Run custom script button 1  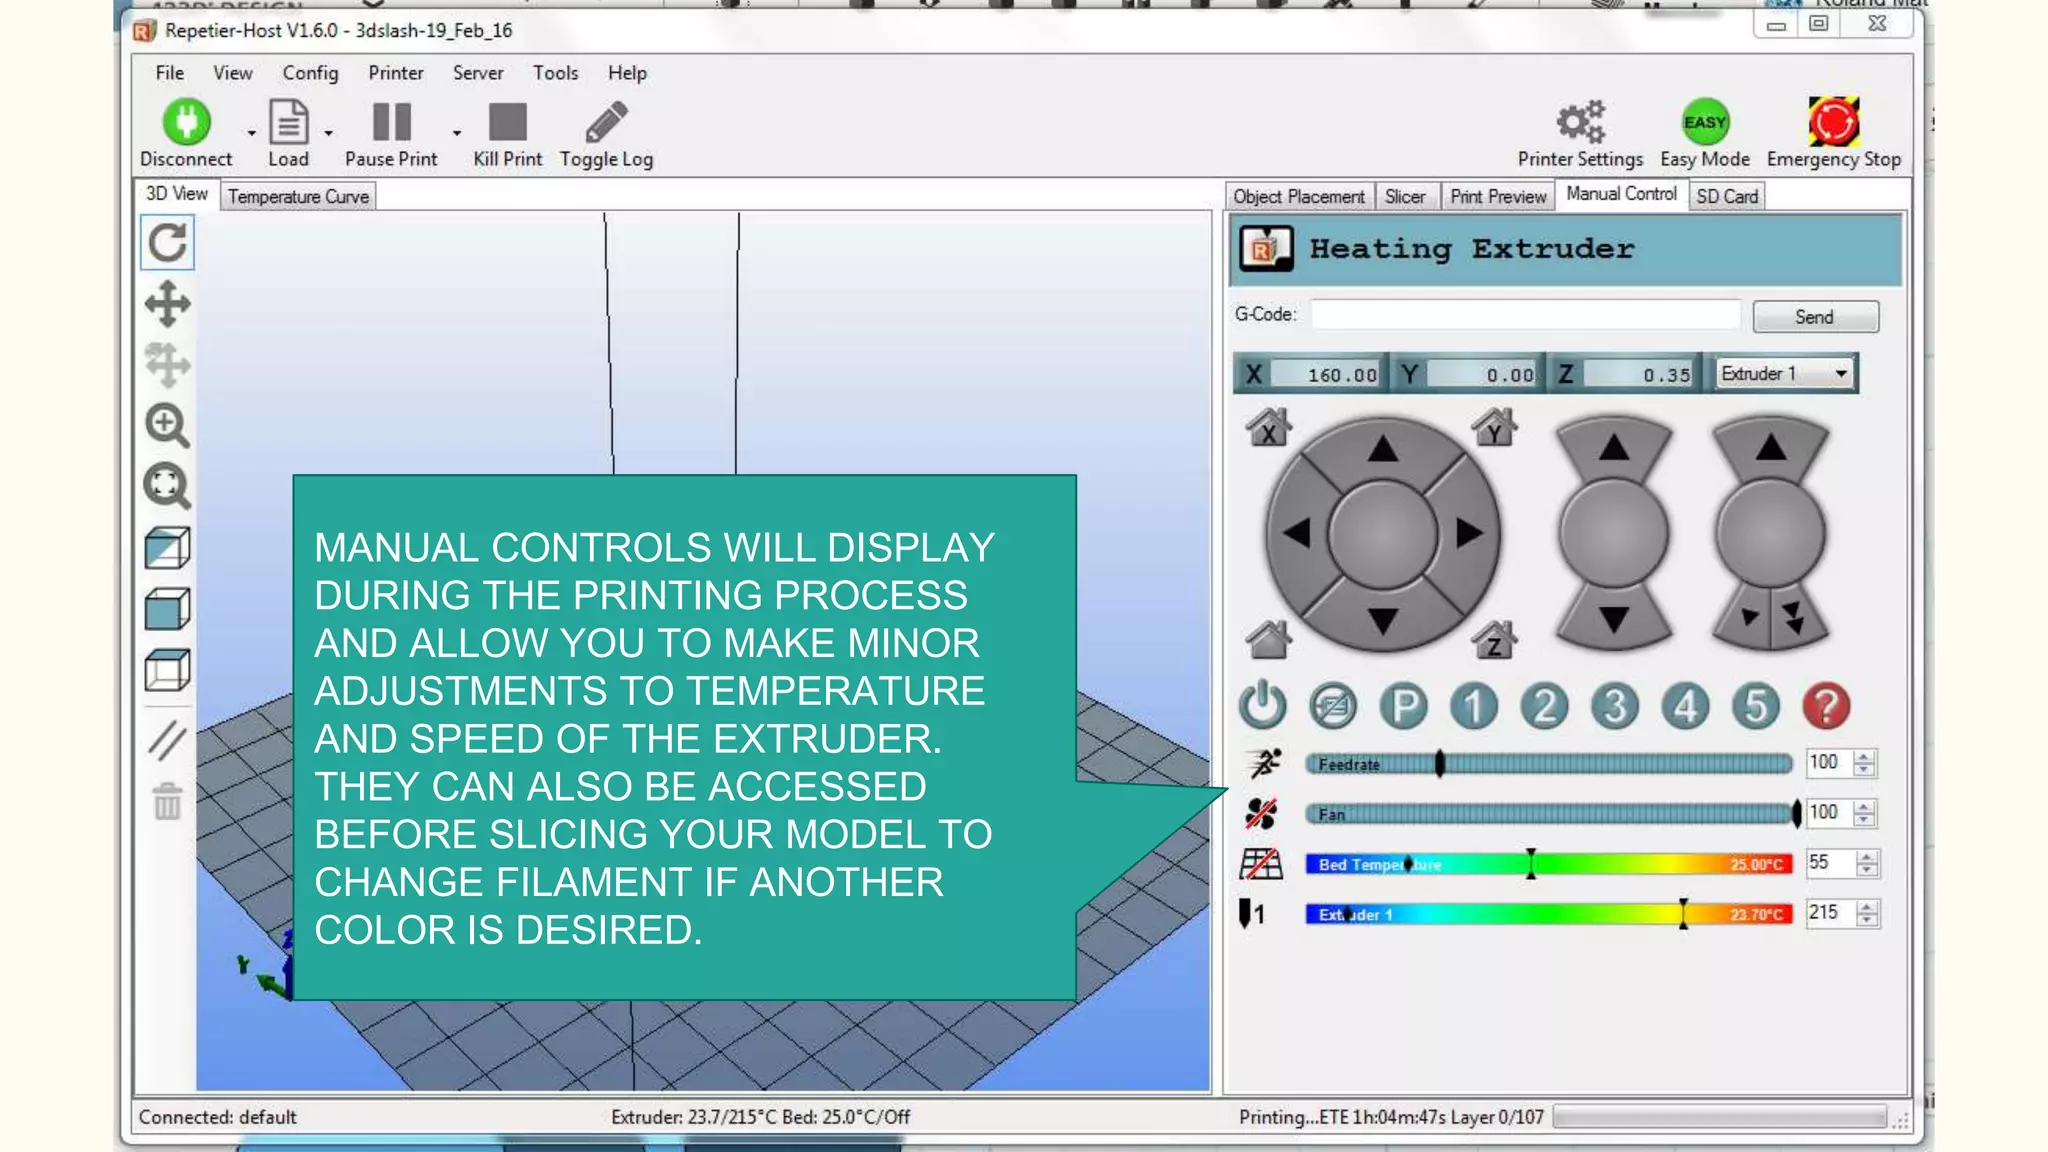click(x=1474, y=706)
